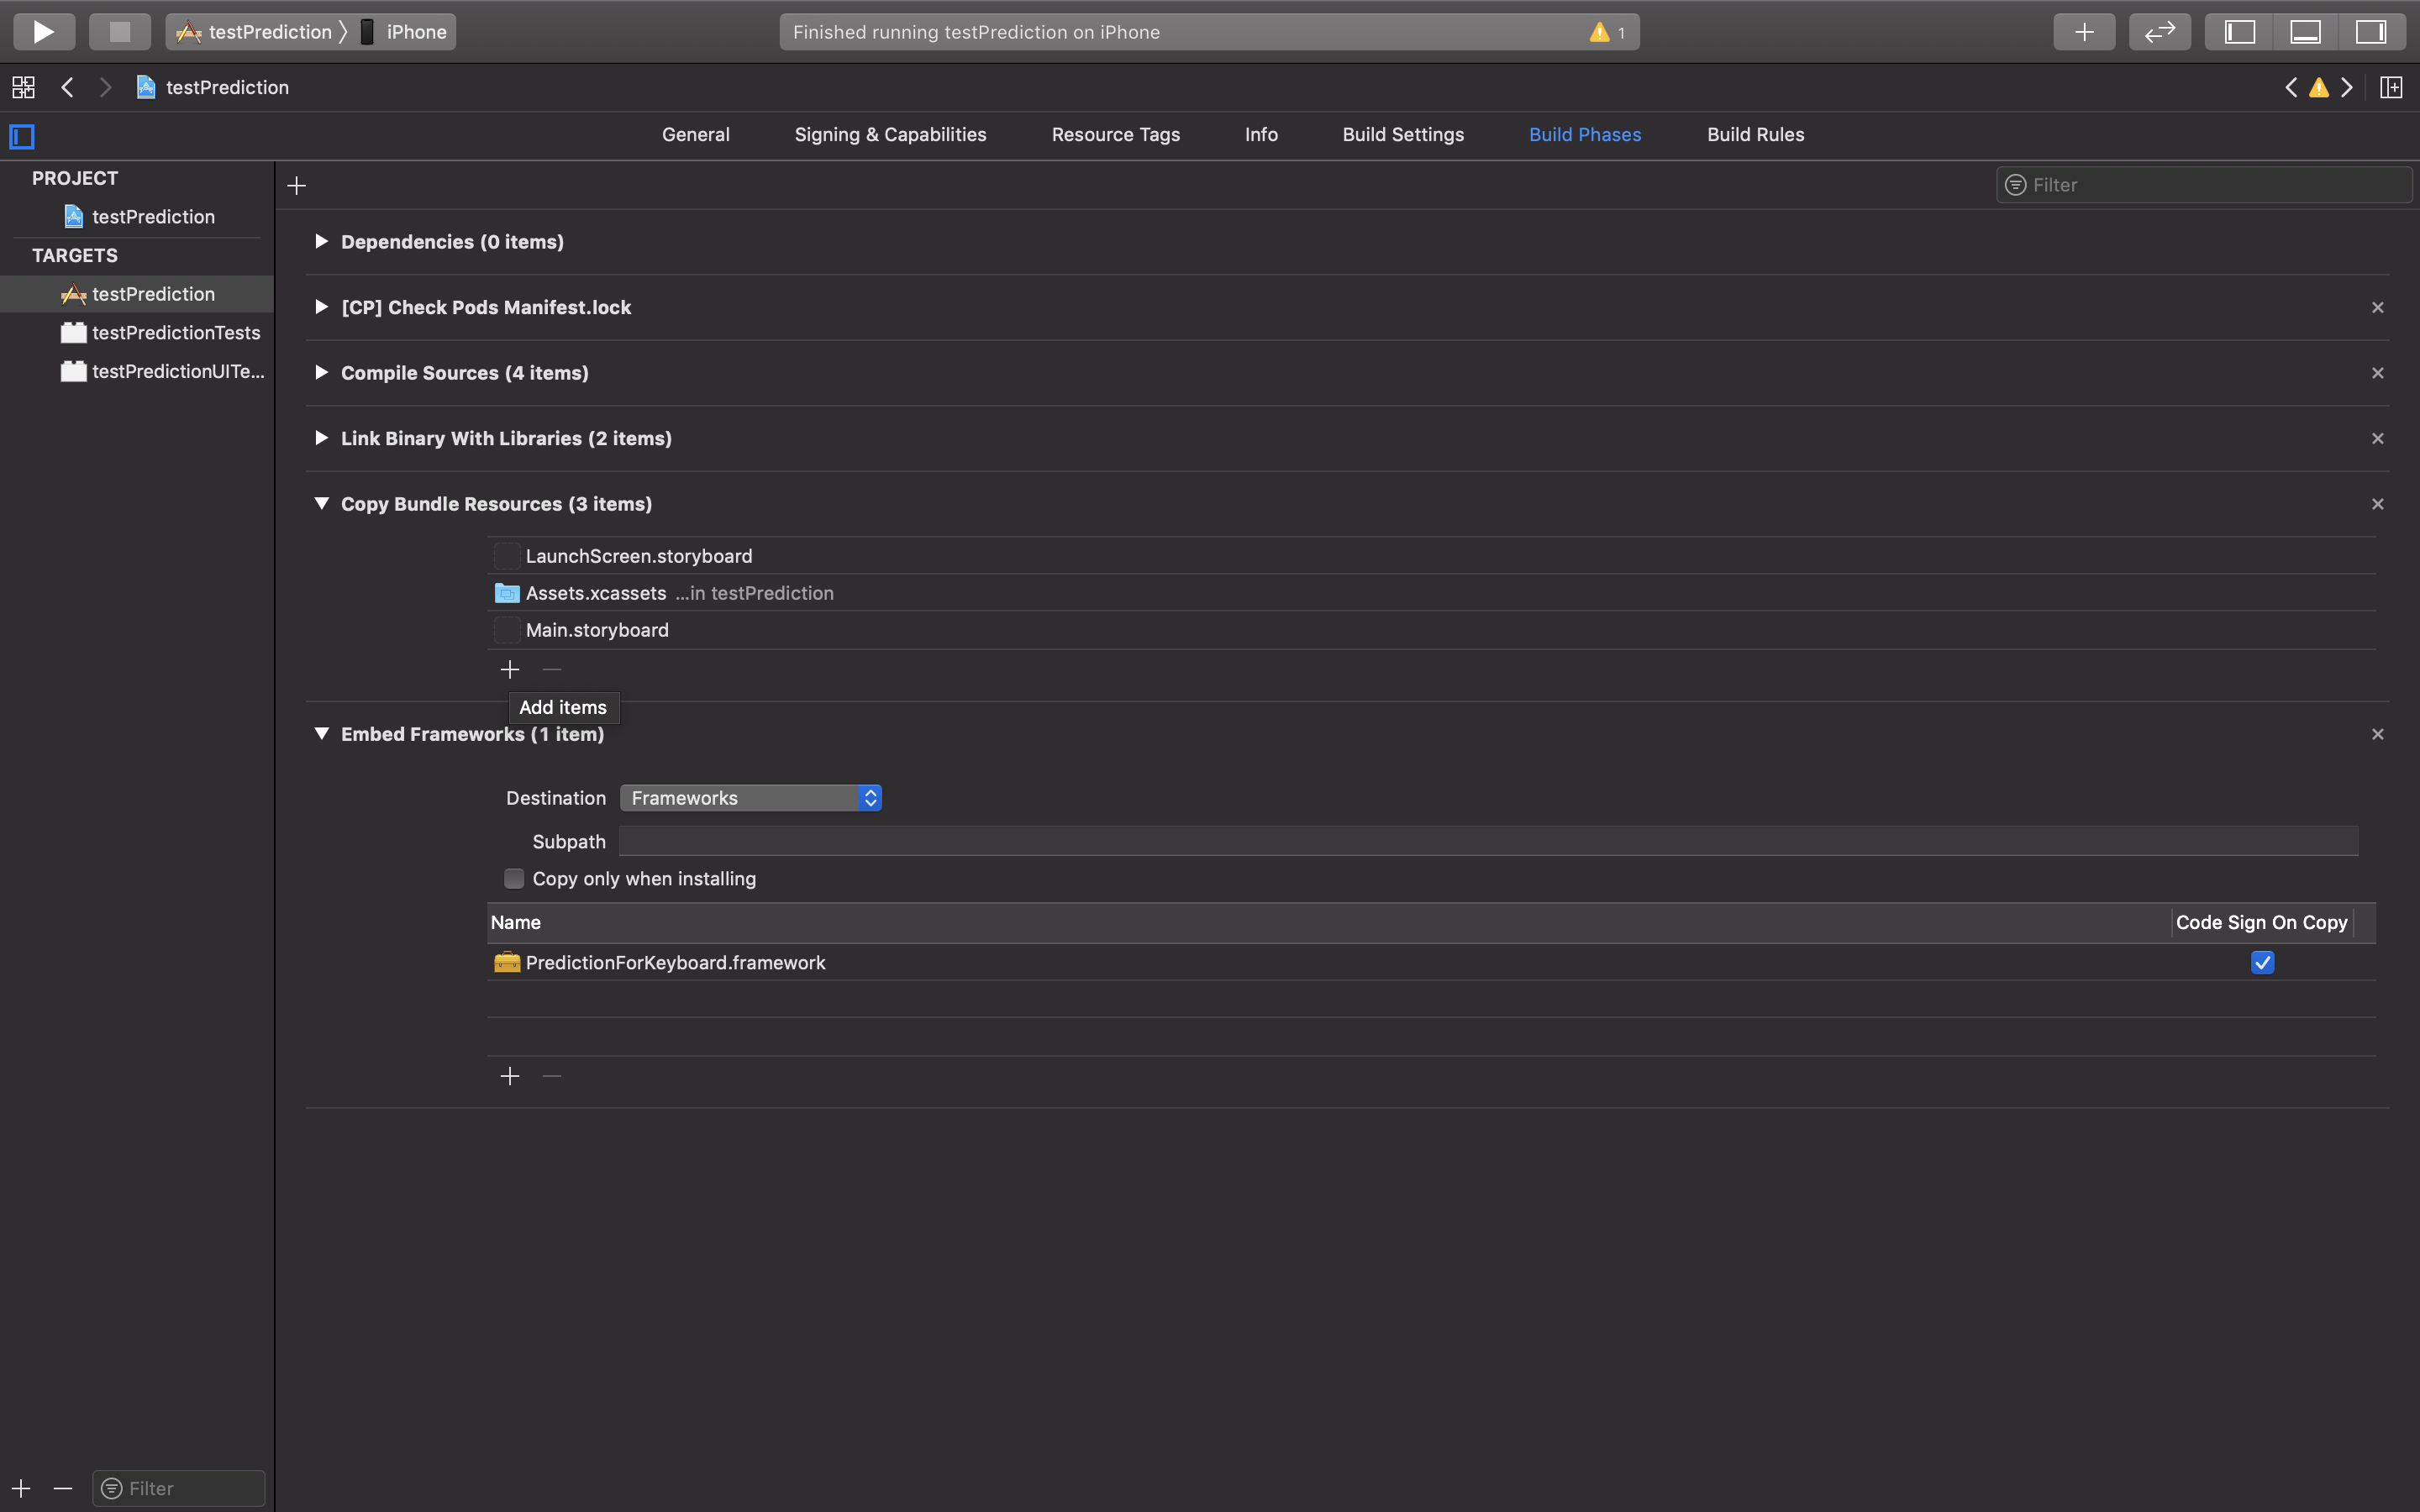Screen dimensions: 2420x1512
Task: Open the Library plus button in the toolbar
Action: 2084,32
